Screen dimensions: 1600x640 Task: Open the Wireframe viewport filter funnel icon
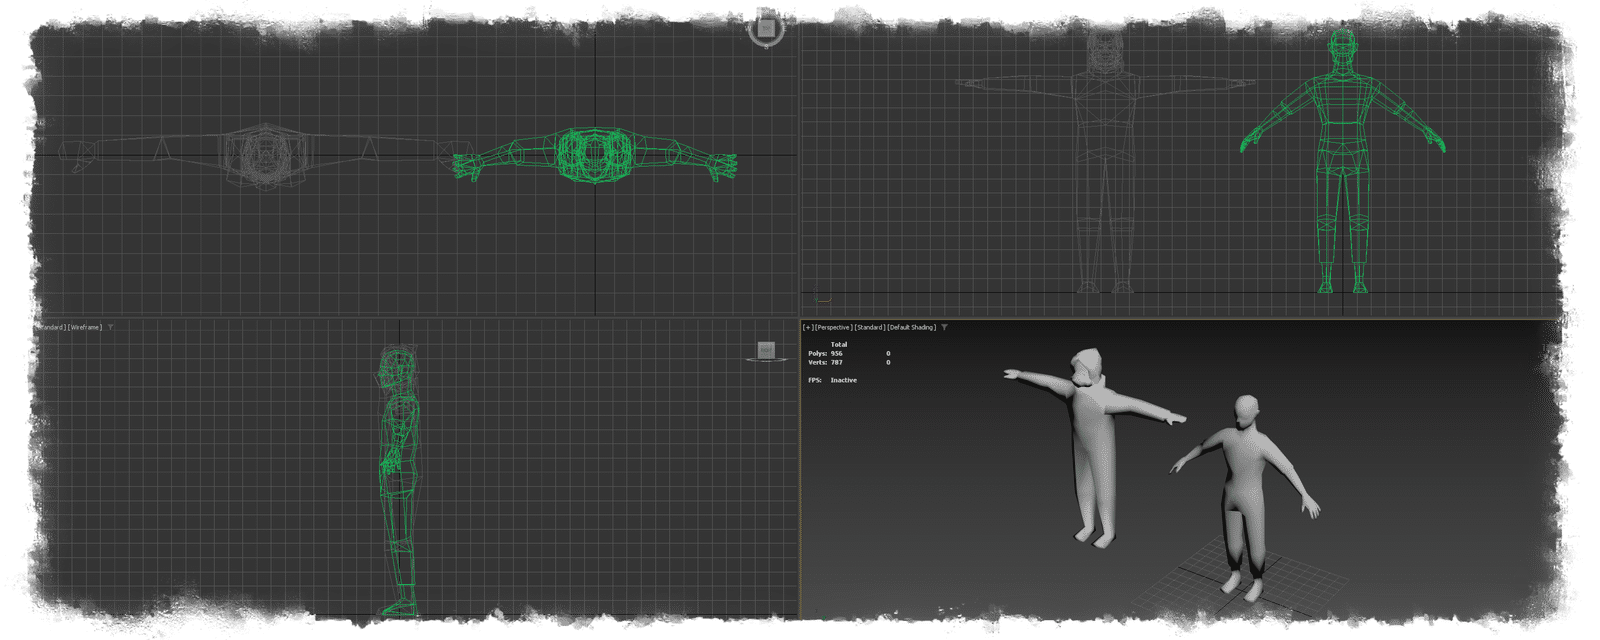click(x=110, y=327)
